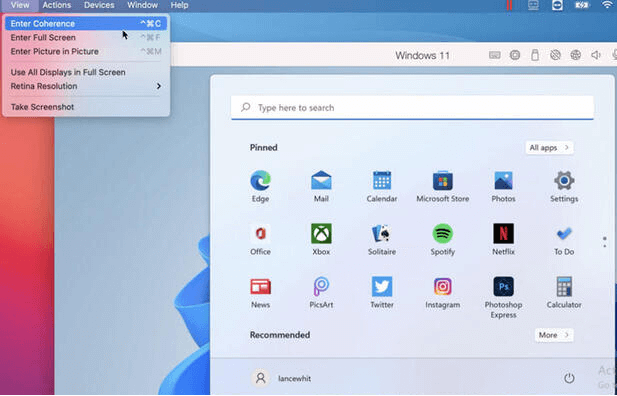Click the USB device icon in Parallels toolbar
Viewport: 617px width, 396px height.
535,55
